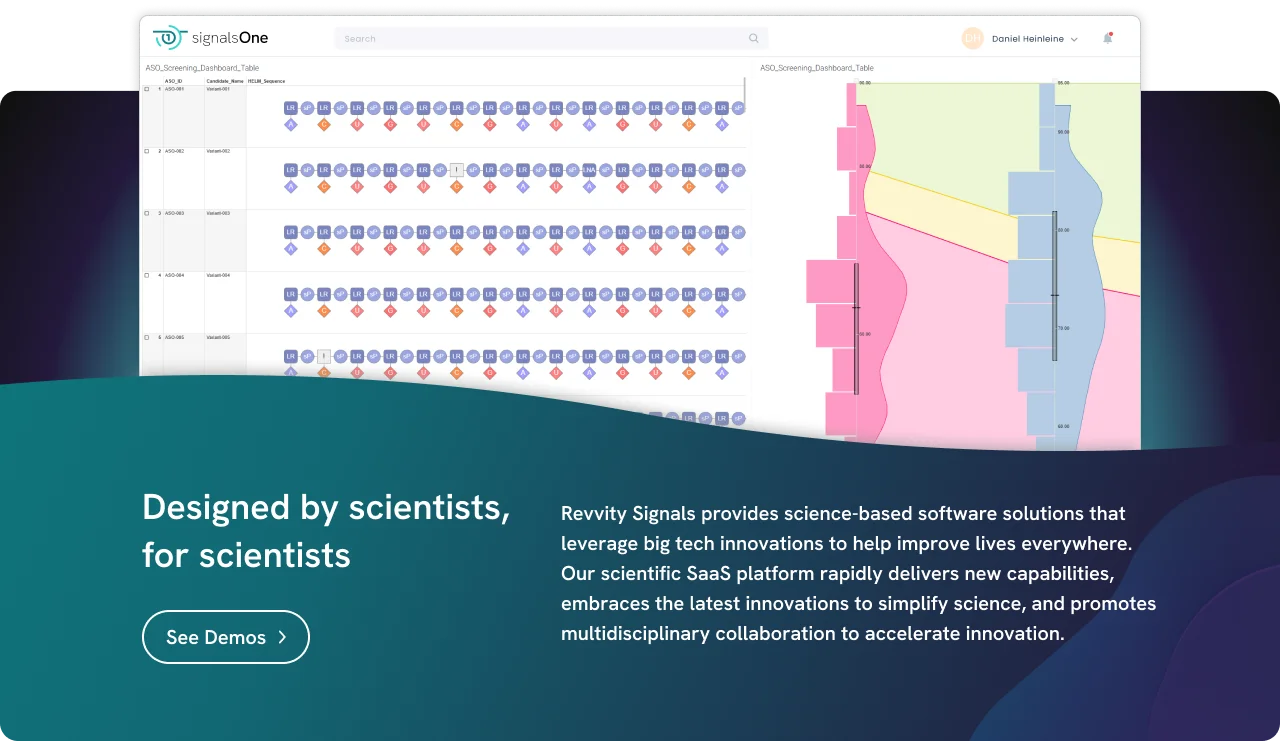The height and width of the screenshot is (741, 1280).
Task: Click the Candidate_Name column header
Action: coord(225,80)
